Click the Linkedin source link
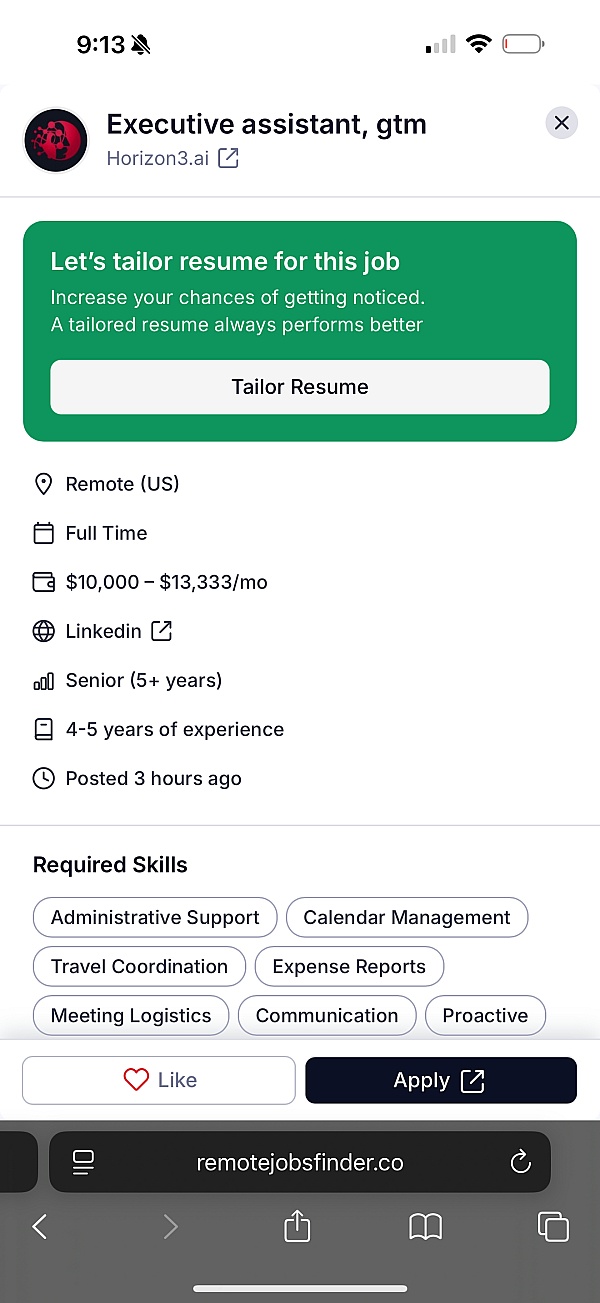 103,631
